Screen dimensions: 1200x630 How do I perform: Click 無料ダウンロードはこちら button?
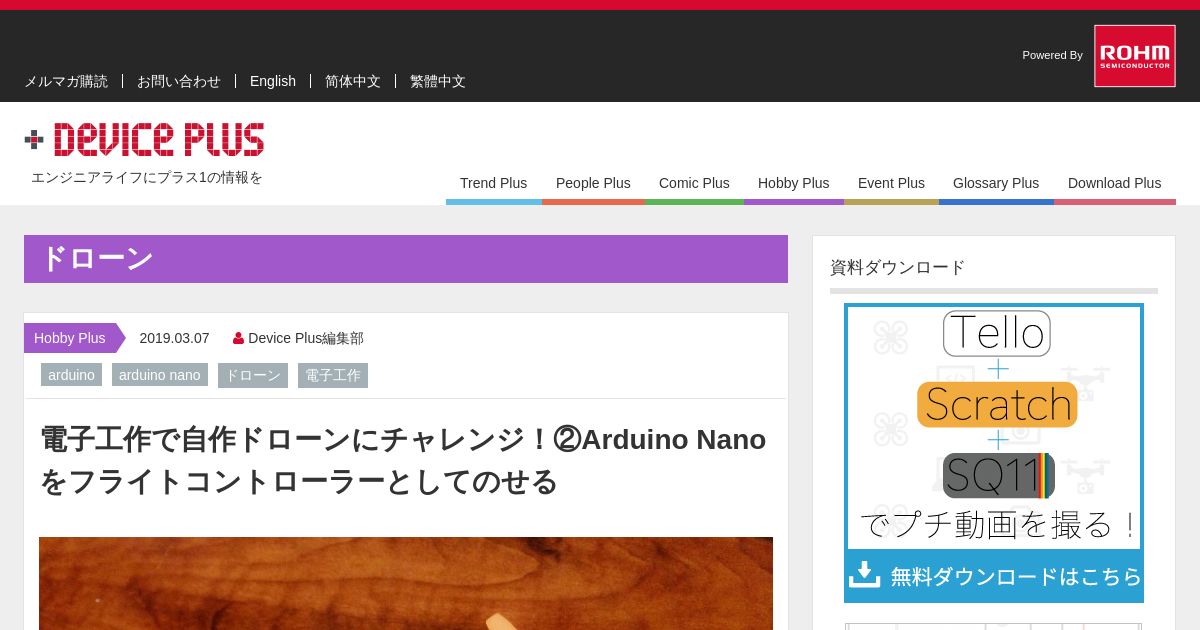pyautogui.click(x=994, y=576)
